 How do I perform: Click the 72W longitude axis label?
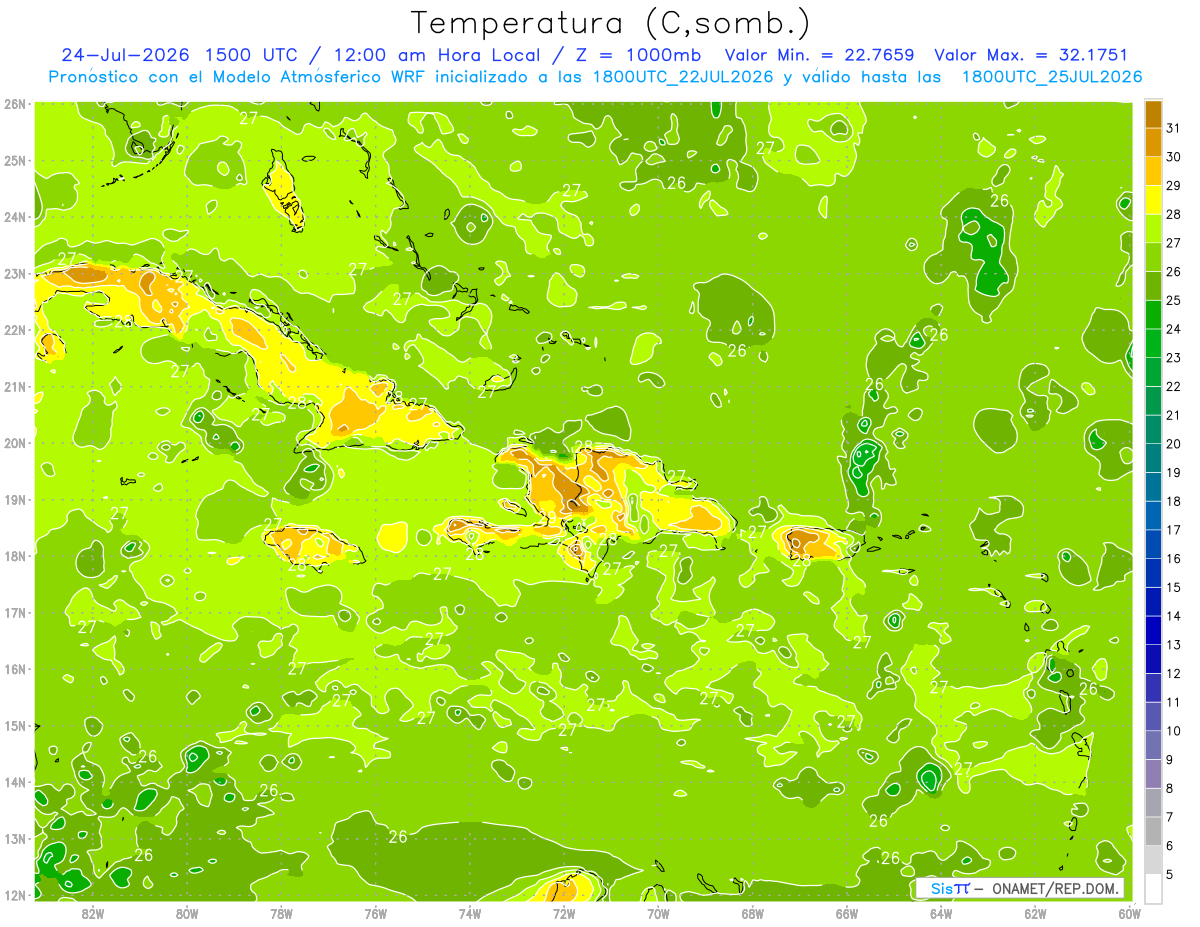[x=564, y=912]
